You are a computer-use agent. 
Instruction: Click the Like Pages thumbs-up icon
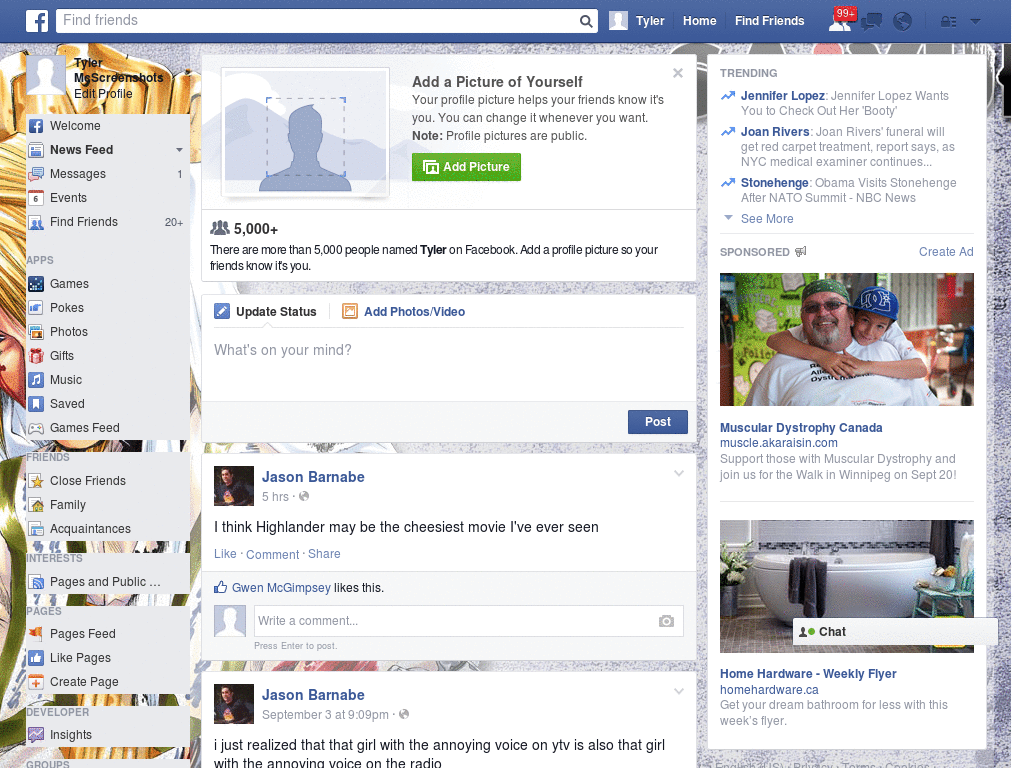[37, 658]
